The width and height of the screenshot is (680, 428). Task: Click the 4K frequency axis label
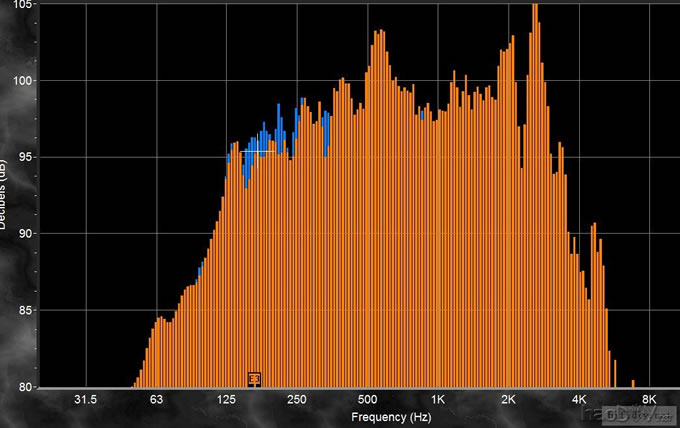tap(579, 400)
